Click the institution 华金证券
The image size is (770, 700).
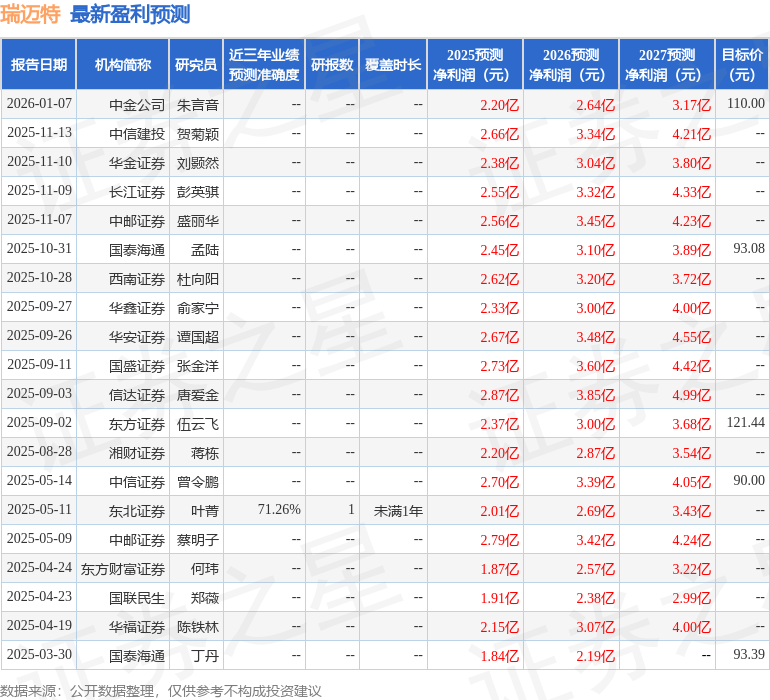click(137, 163)
